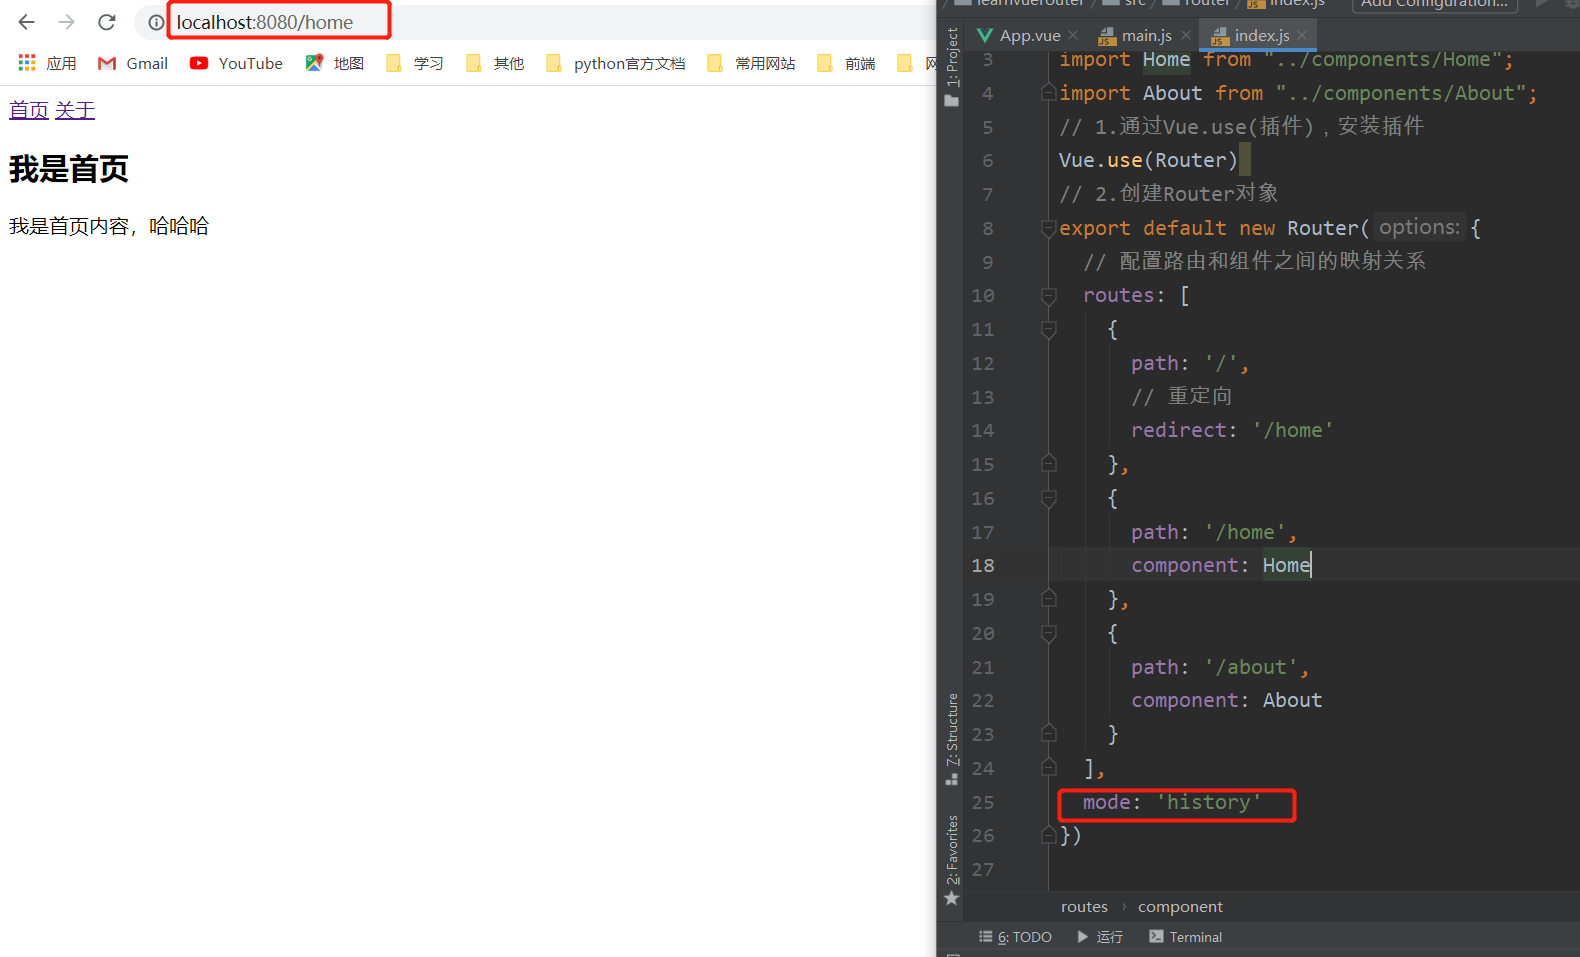
Task: Click the redirect: '/home' code text
Action: [1232, 430]
